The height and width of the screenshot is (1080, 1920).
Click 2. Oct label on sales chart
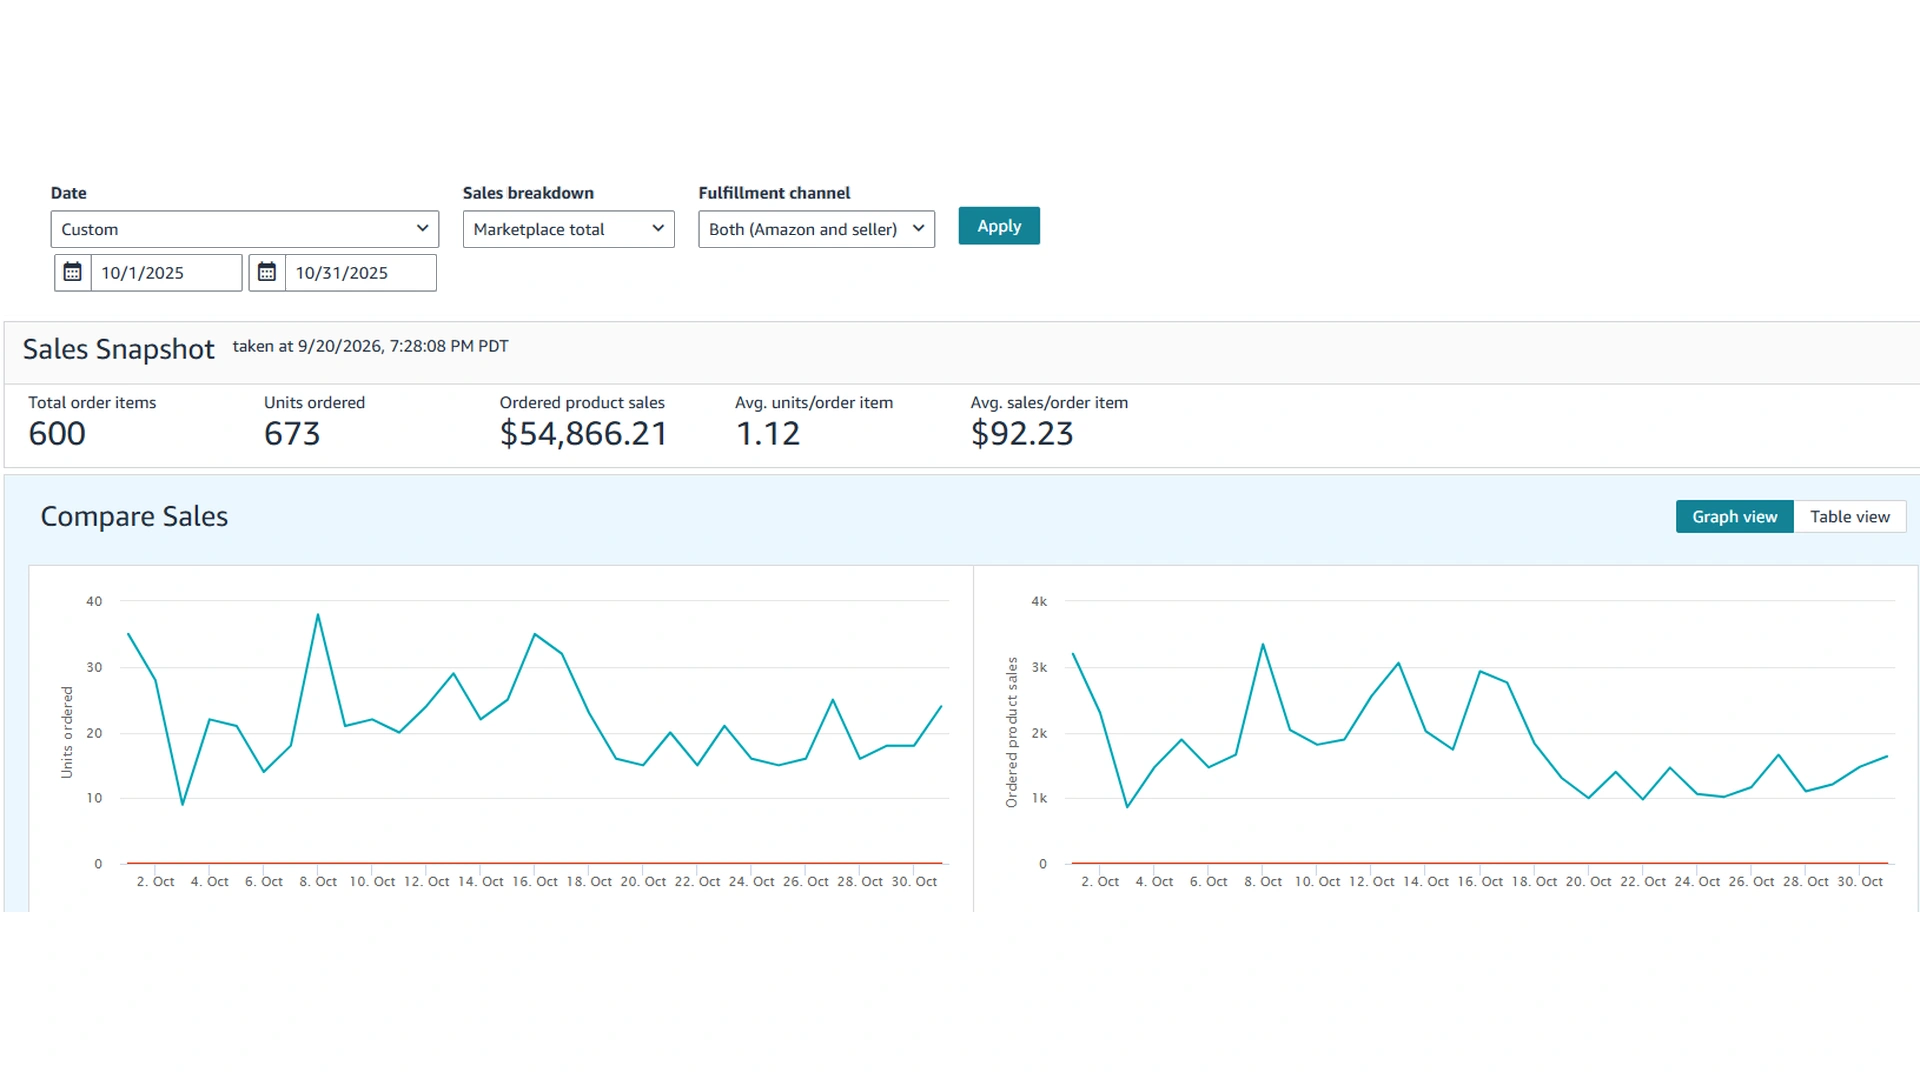[x=1100, y=882]
